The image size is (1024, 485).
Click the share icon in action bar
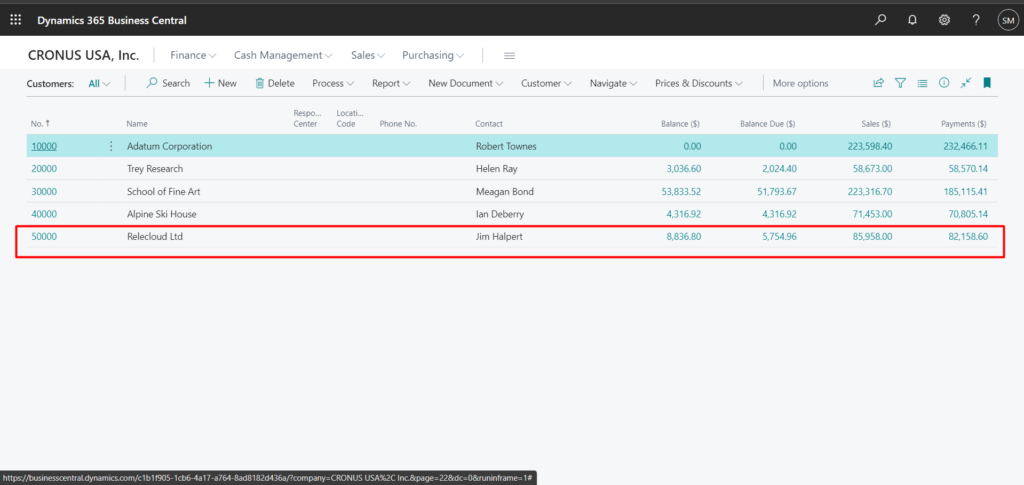pyautogui.click(x=878, y=83)
